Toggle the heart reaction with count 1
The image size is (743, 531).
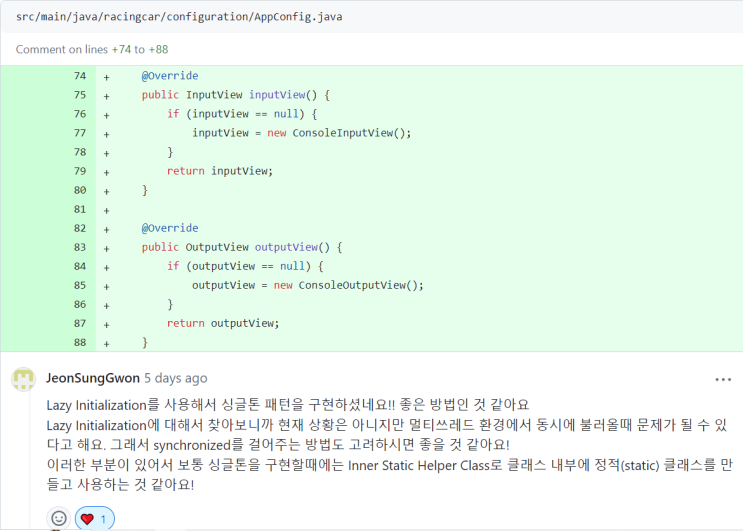(95, 519)
